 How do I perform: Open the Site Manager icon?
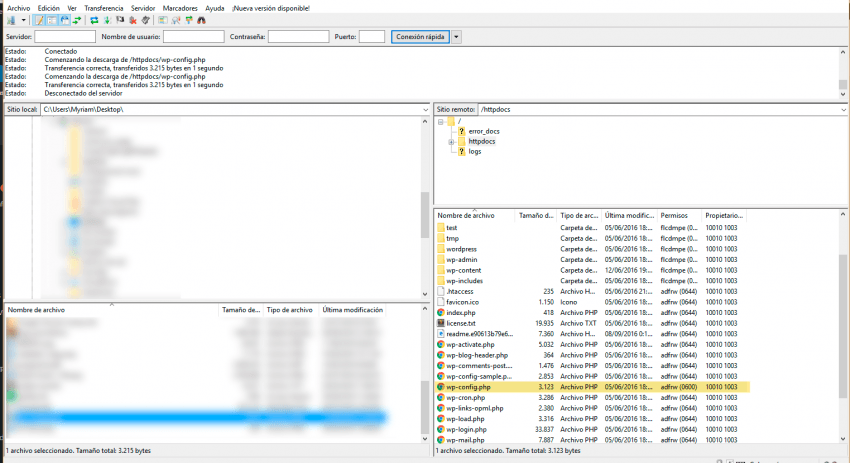click(x=11, y=20)
